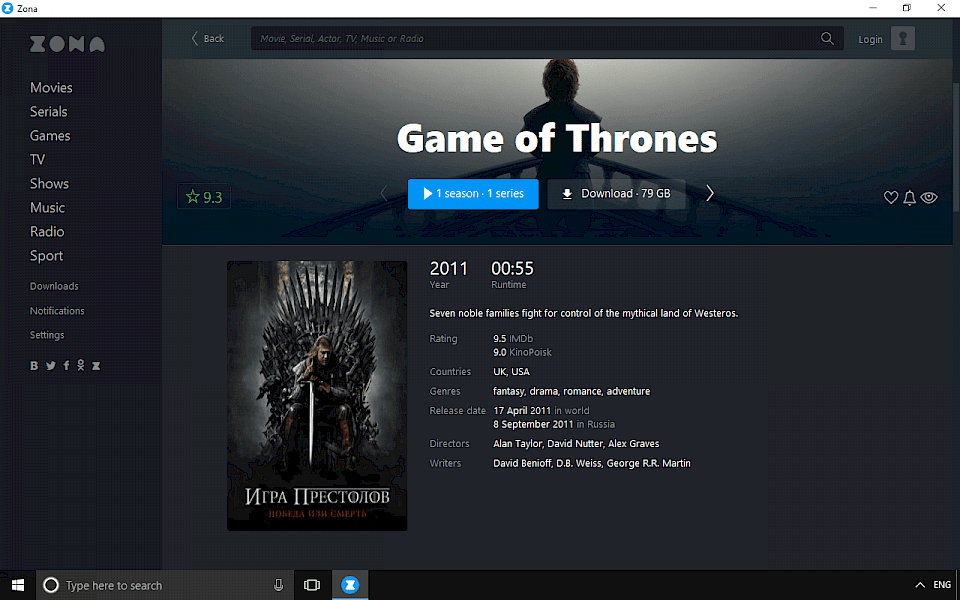This screenshot has width=960, height=600.
Task: Open Notifications in the sidebar
Action: pyautogui.click(x=57, y=310)
